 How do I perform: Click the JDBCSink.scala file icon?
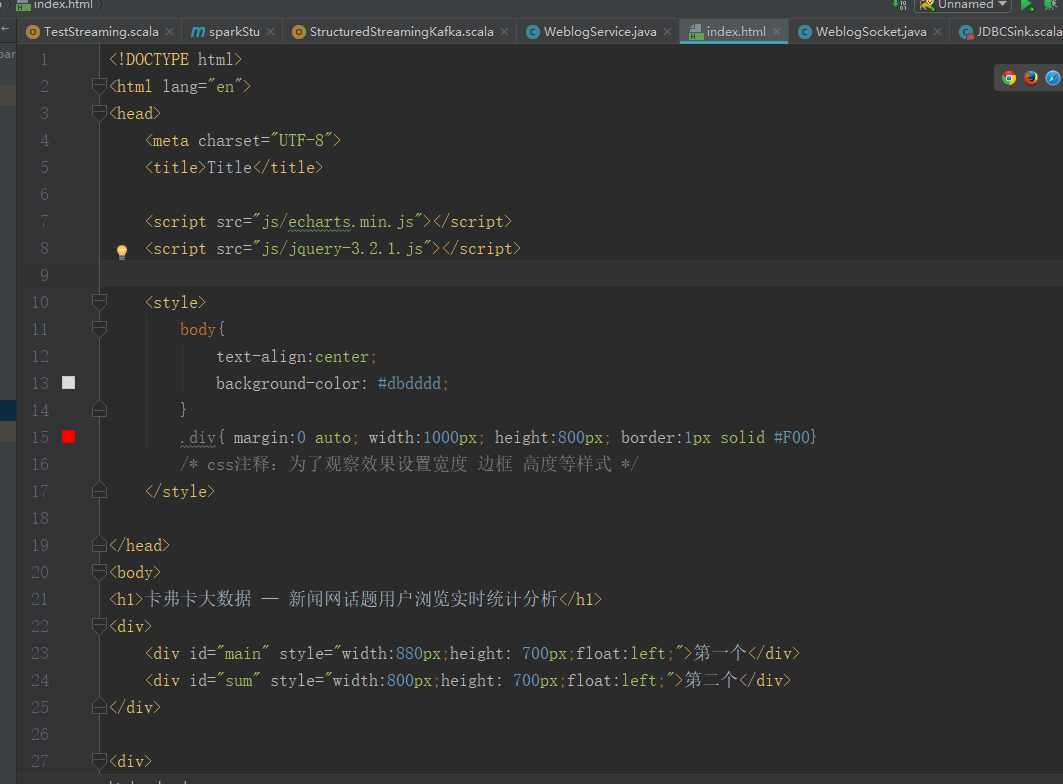click(966, 32)
